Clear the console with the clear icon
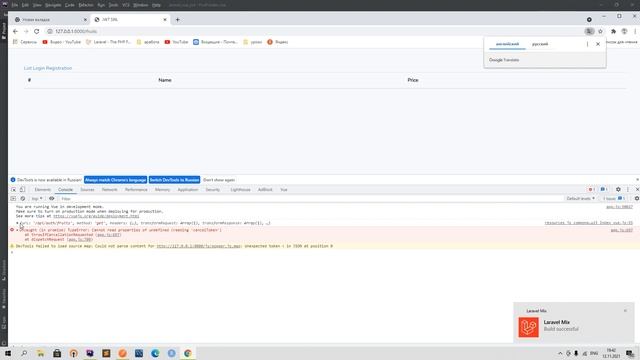The width and height of the screenshot is (640, 360). click(x=23, y=199)
